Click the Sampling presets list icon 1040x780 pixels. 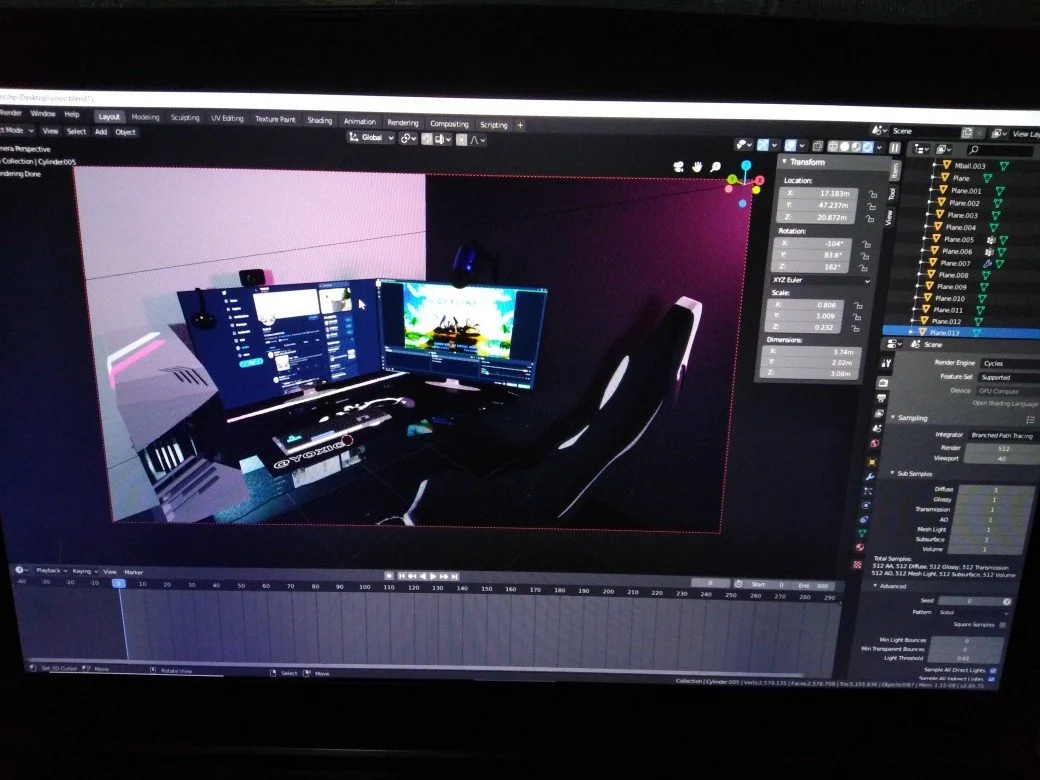tap(1030, 420)
